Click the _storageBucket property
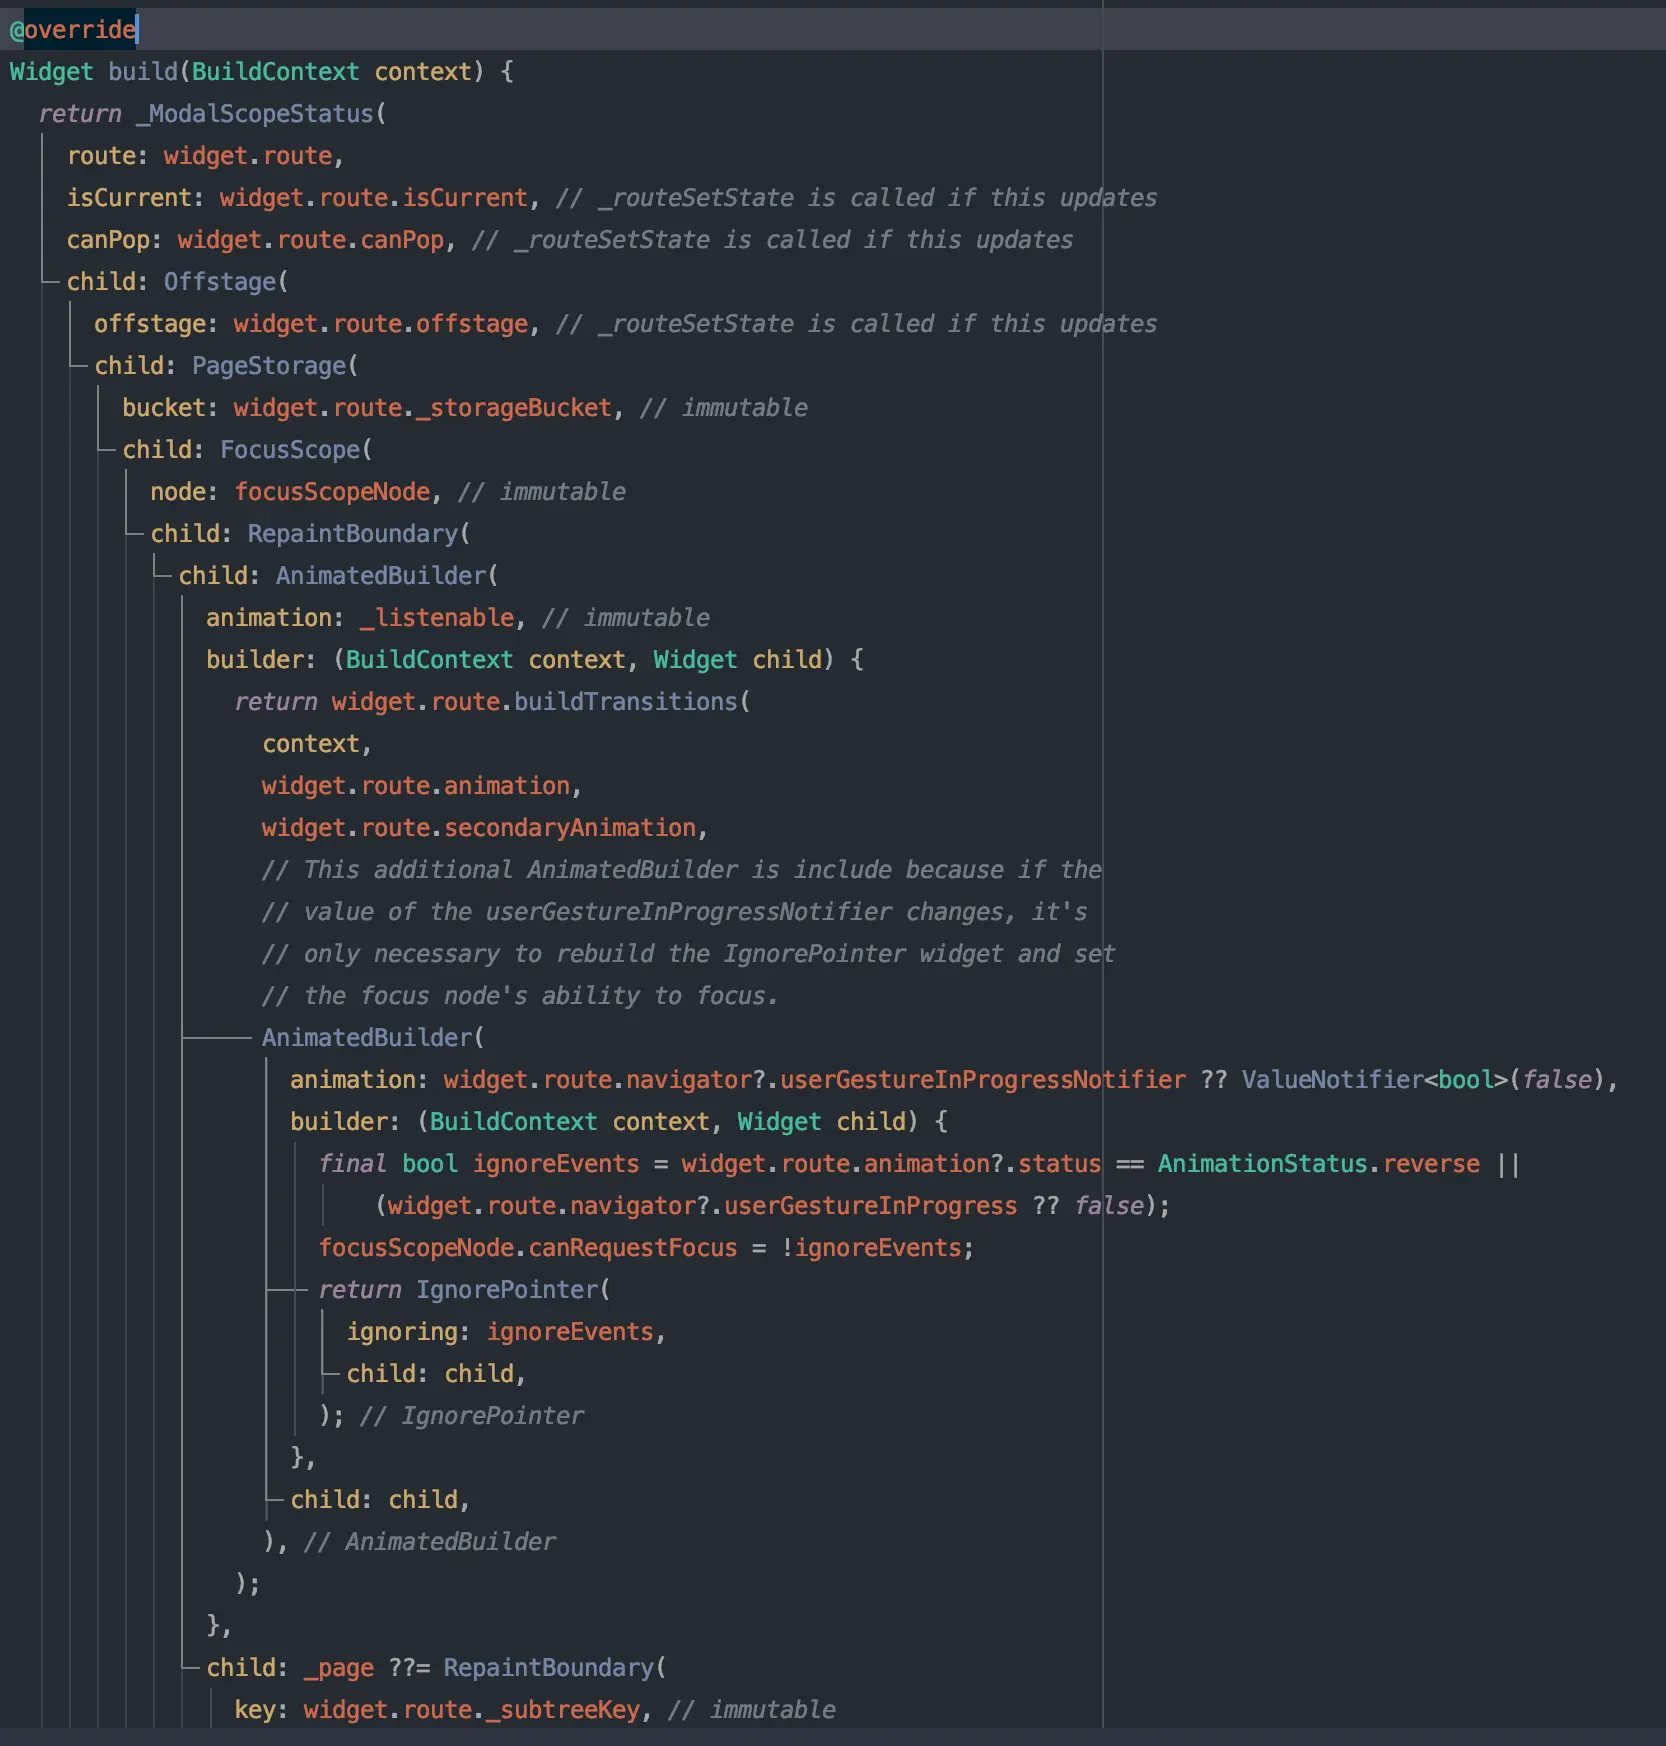The height and width of the screenshot is (1746, 1666). click(x=514, y=408)
